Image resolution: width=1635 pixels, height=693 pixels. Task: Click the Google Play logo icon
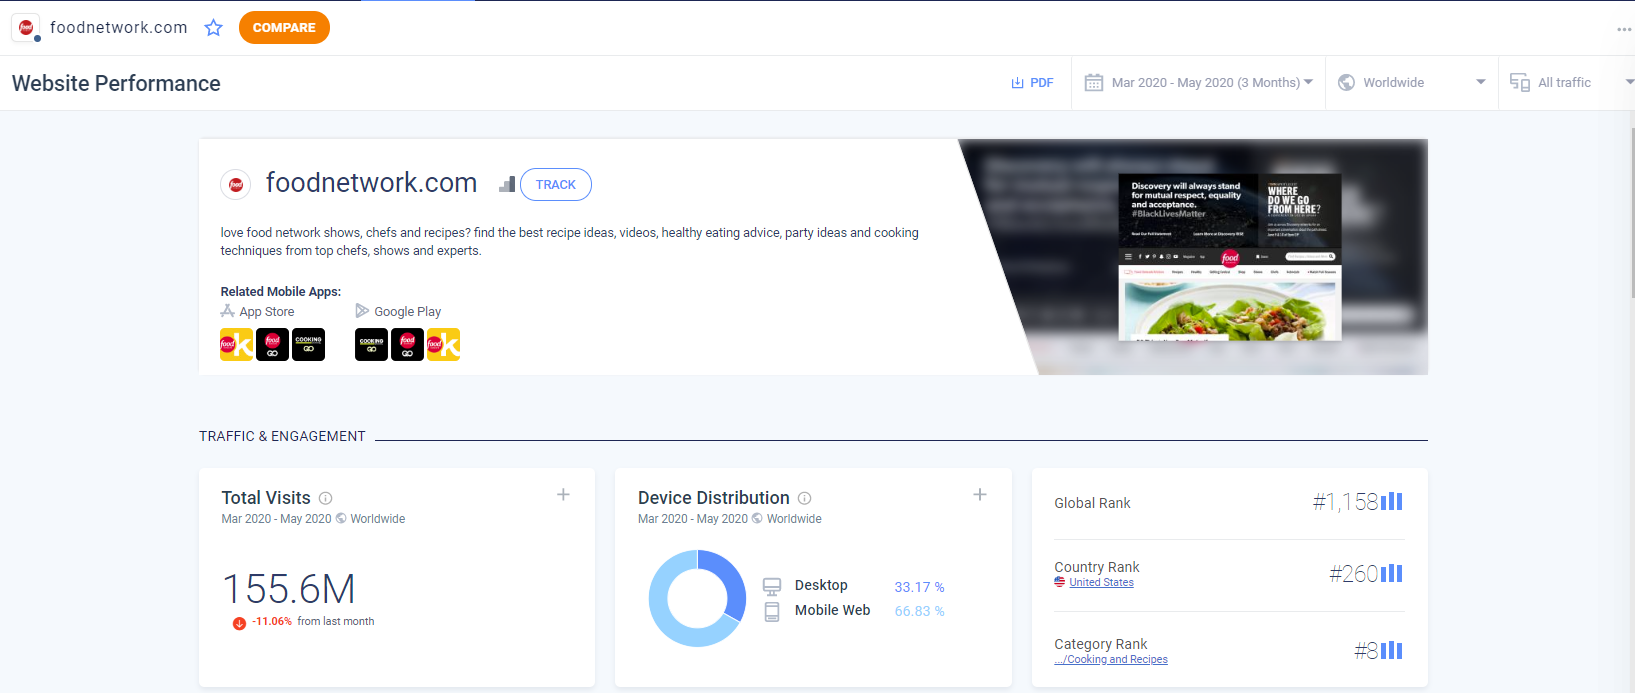(362, 311)
